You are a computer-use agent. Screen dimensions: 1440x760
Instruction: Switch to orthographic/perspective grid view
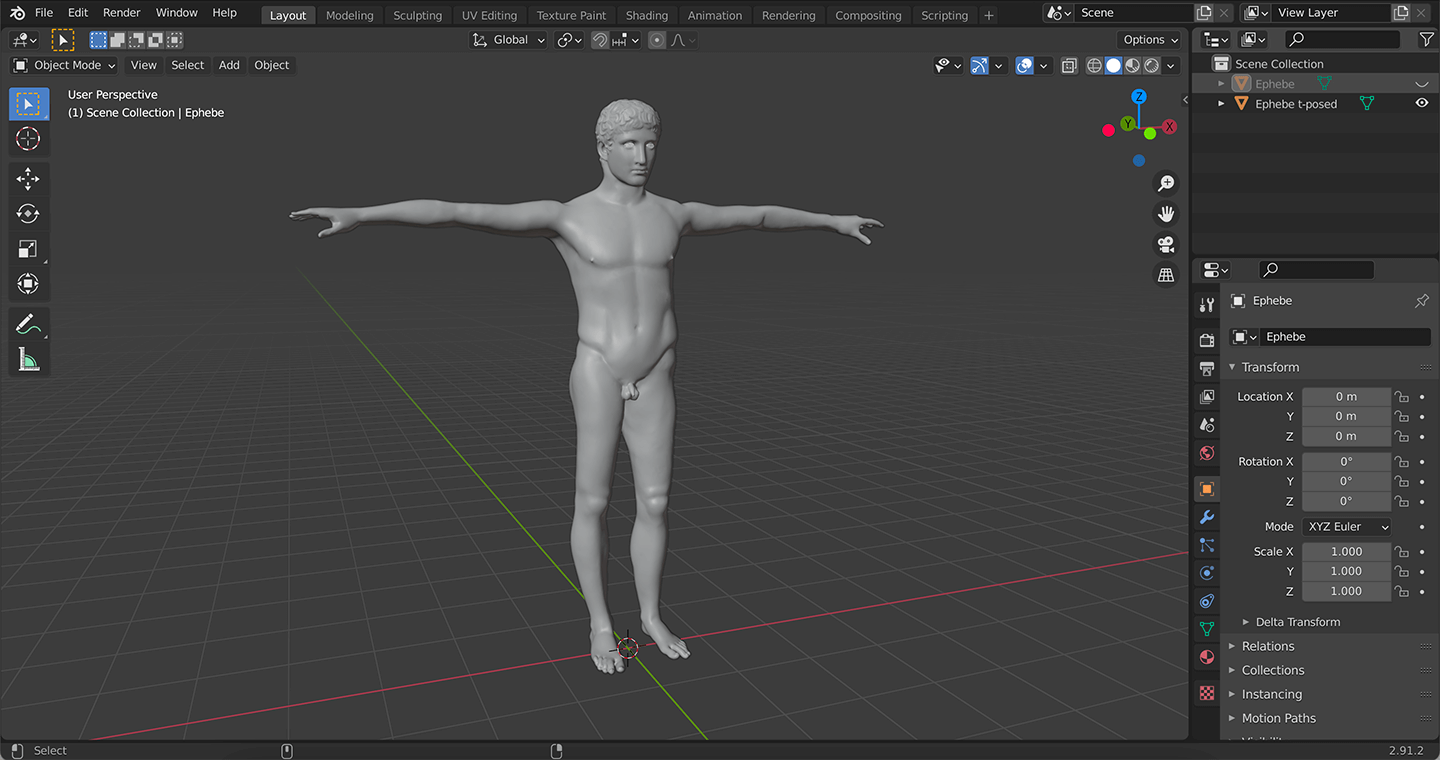click(x=1166, y=275)
